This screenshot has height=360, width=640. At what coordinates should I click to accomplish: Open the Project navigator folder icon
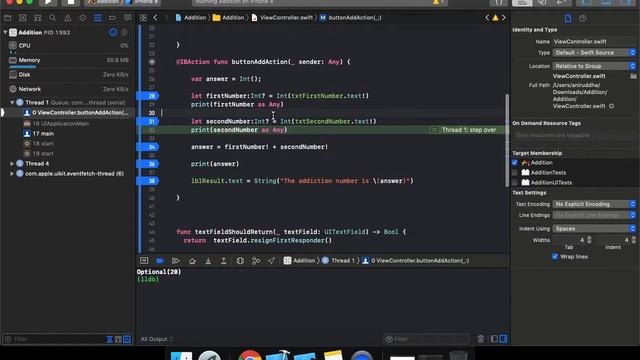(x=7, y=18)
